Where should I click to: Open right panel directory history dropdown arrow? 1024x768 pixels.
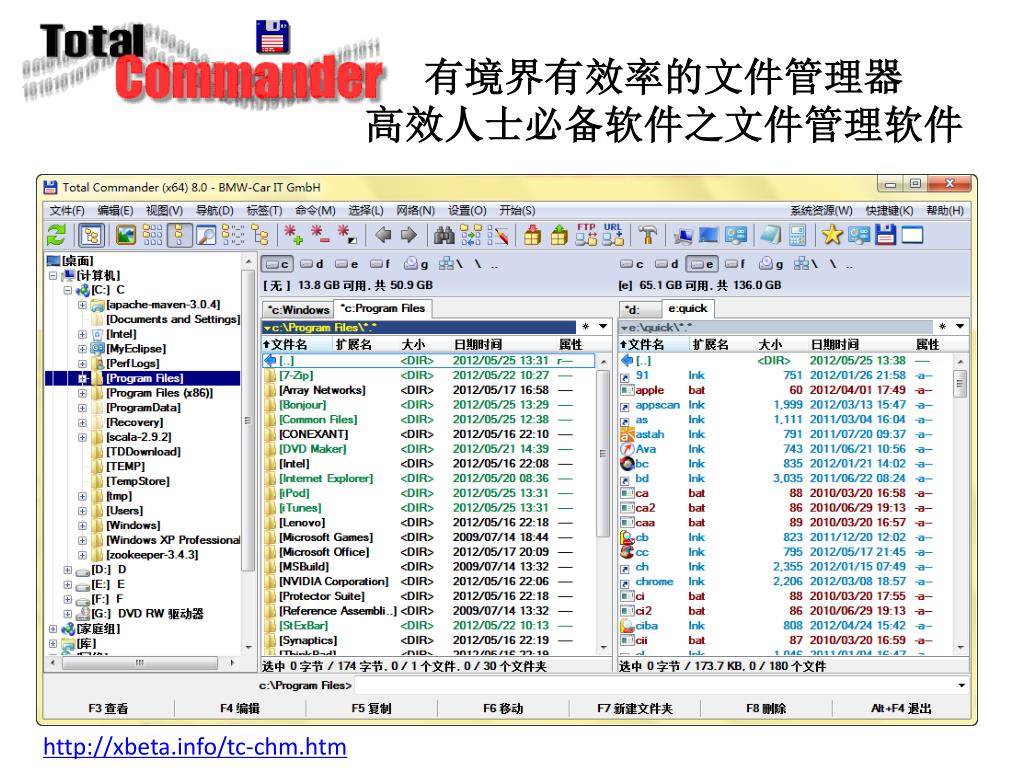point(960,327)
